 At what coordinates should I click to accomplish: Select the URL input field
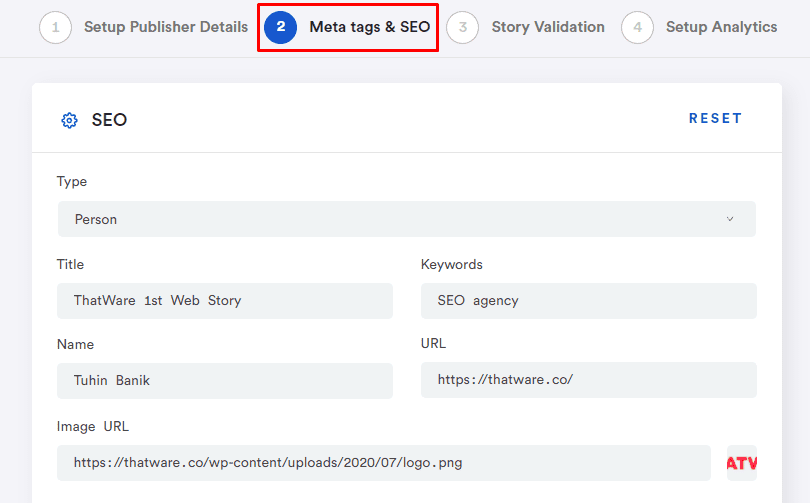(589, 380)
